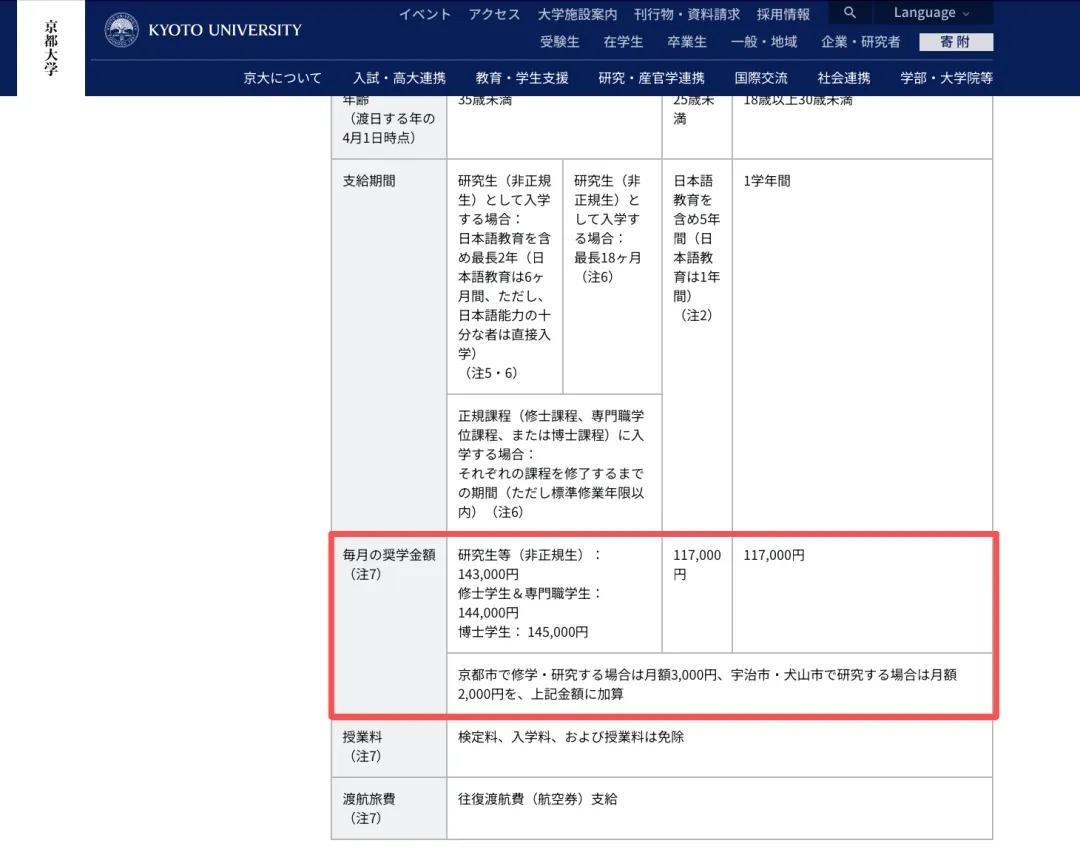
Task: Open the 入試・高大連携 menu
Action: click(x=399, y=78)
